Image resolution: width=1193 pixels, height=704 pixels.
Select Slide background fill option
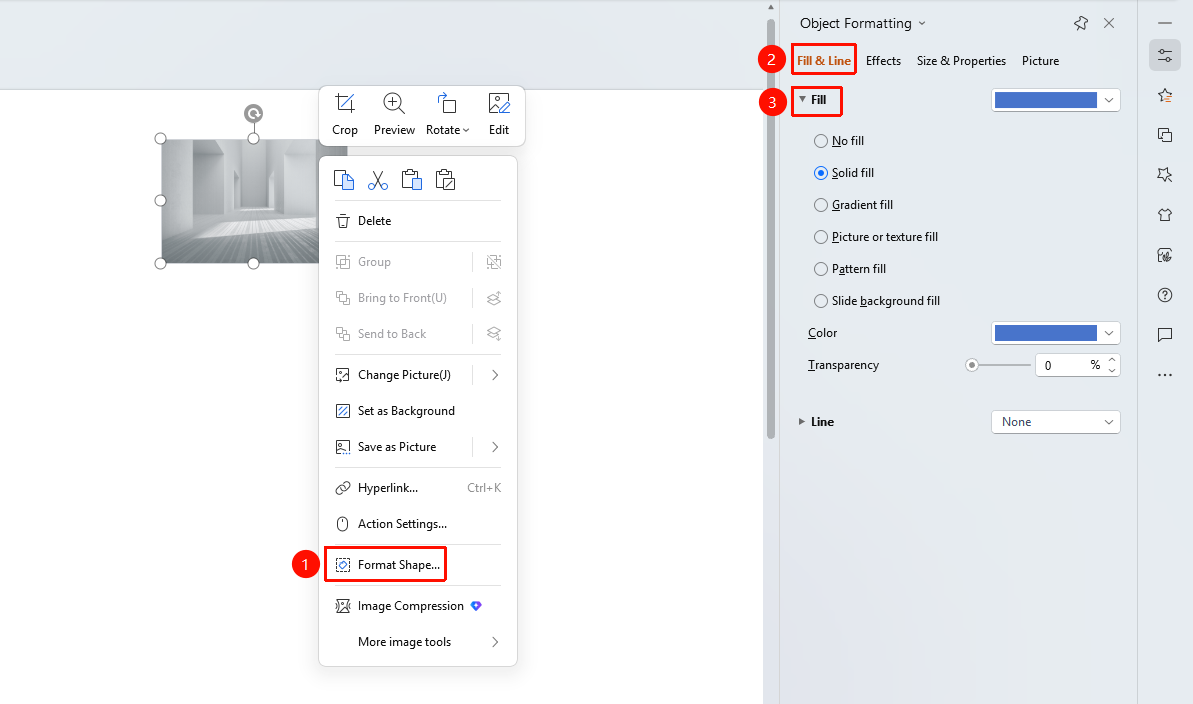pyautogui.click(x=821, y=301)
